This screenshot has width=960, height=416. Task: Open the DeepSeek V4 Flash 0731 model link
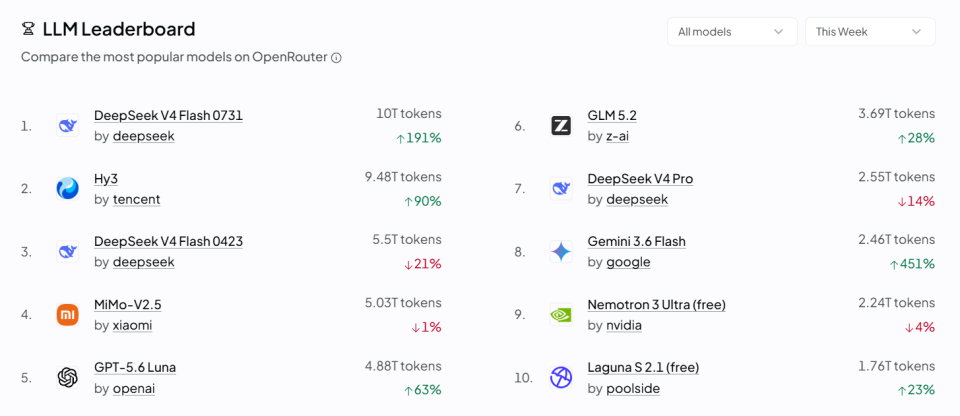pos(168,116)
